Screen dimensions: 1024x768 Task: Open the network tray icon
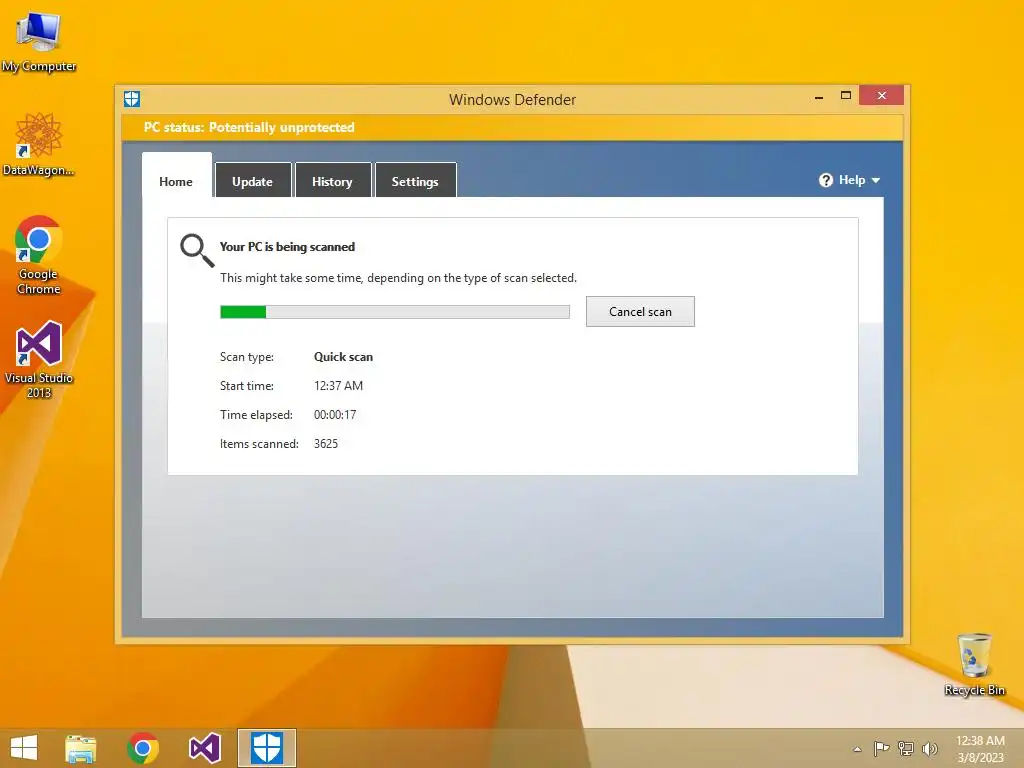coord(906,748)
